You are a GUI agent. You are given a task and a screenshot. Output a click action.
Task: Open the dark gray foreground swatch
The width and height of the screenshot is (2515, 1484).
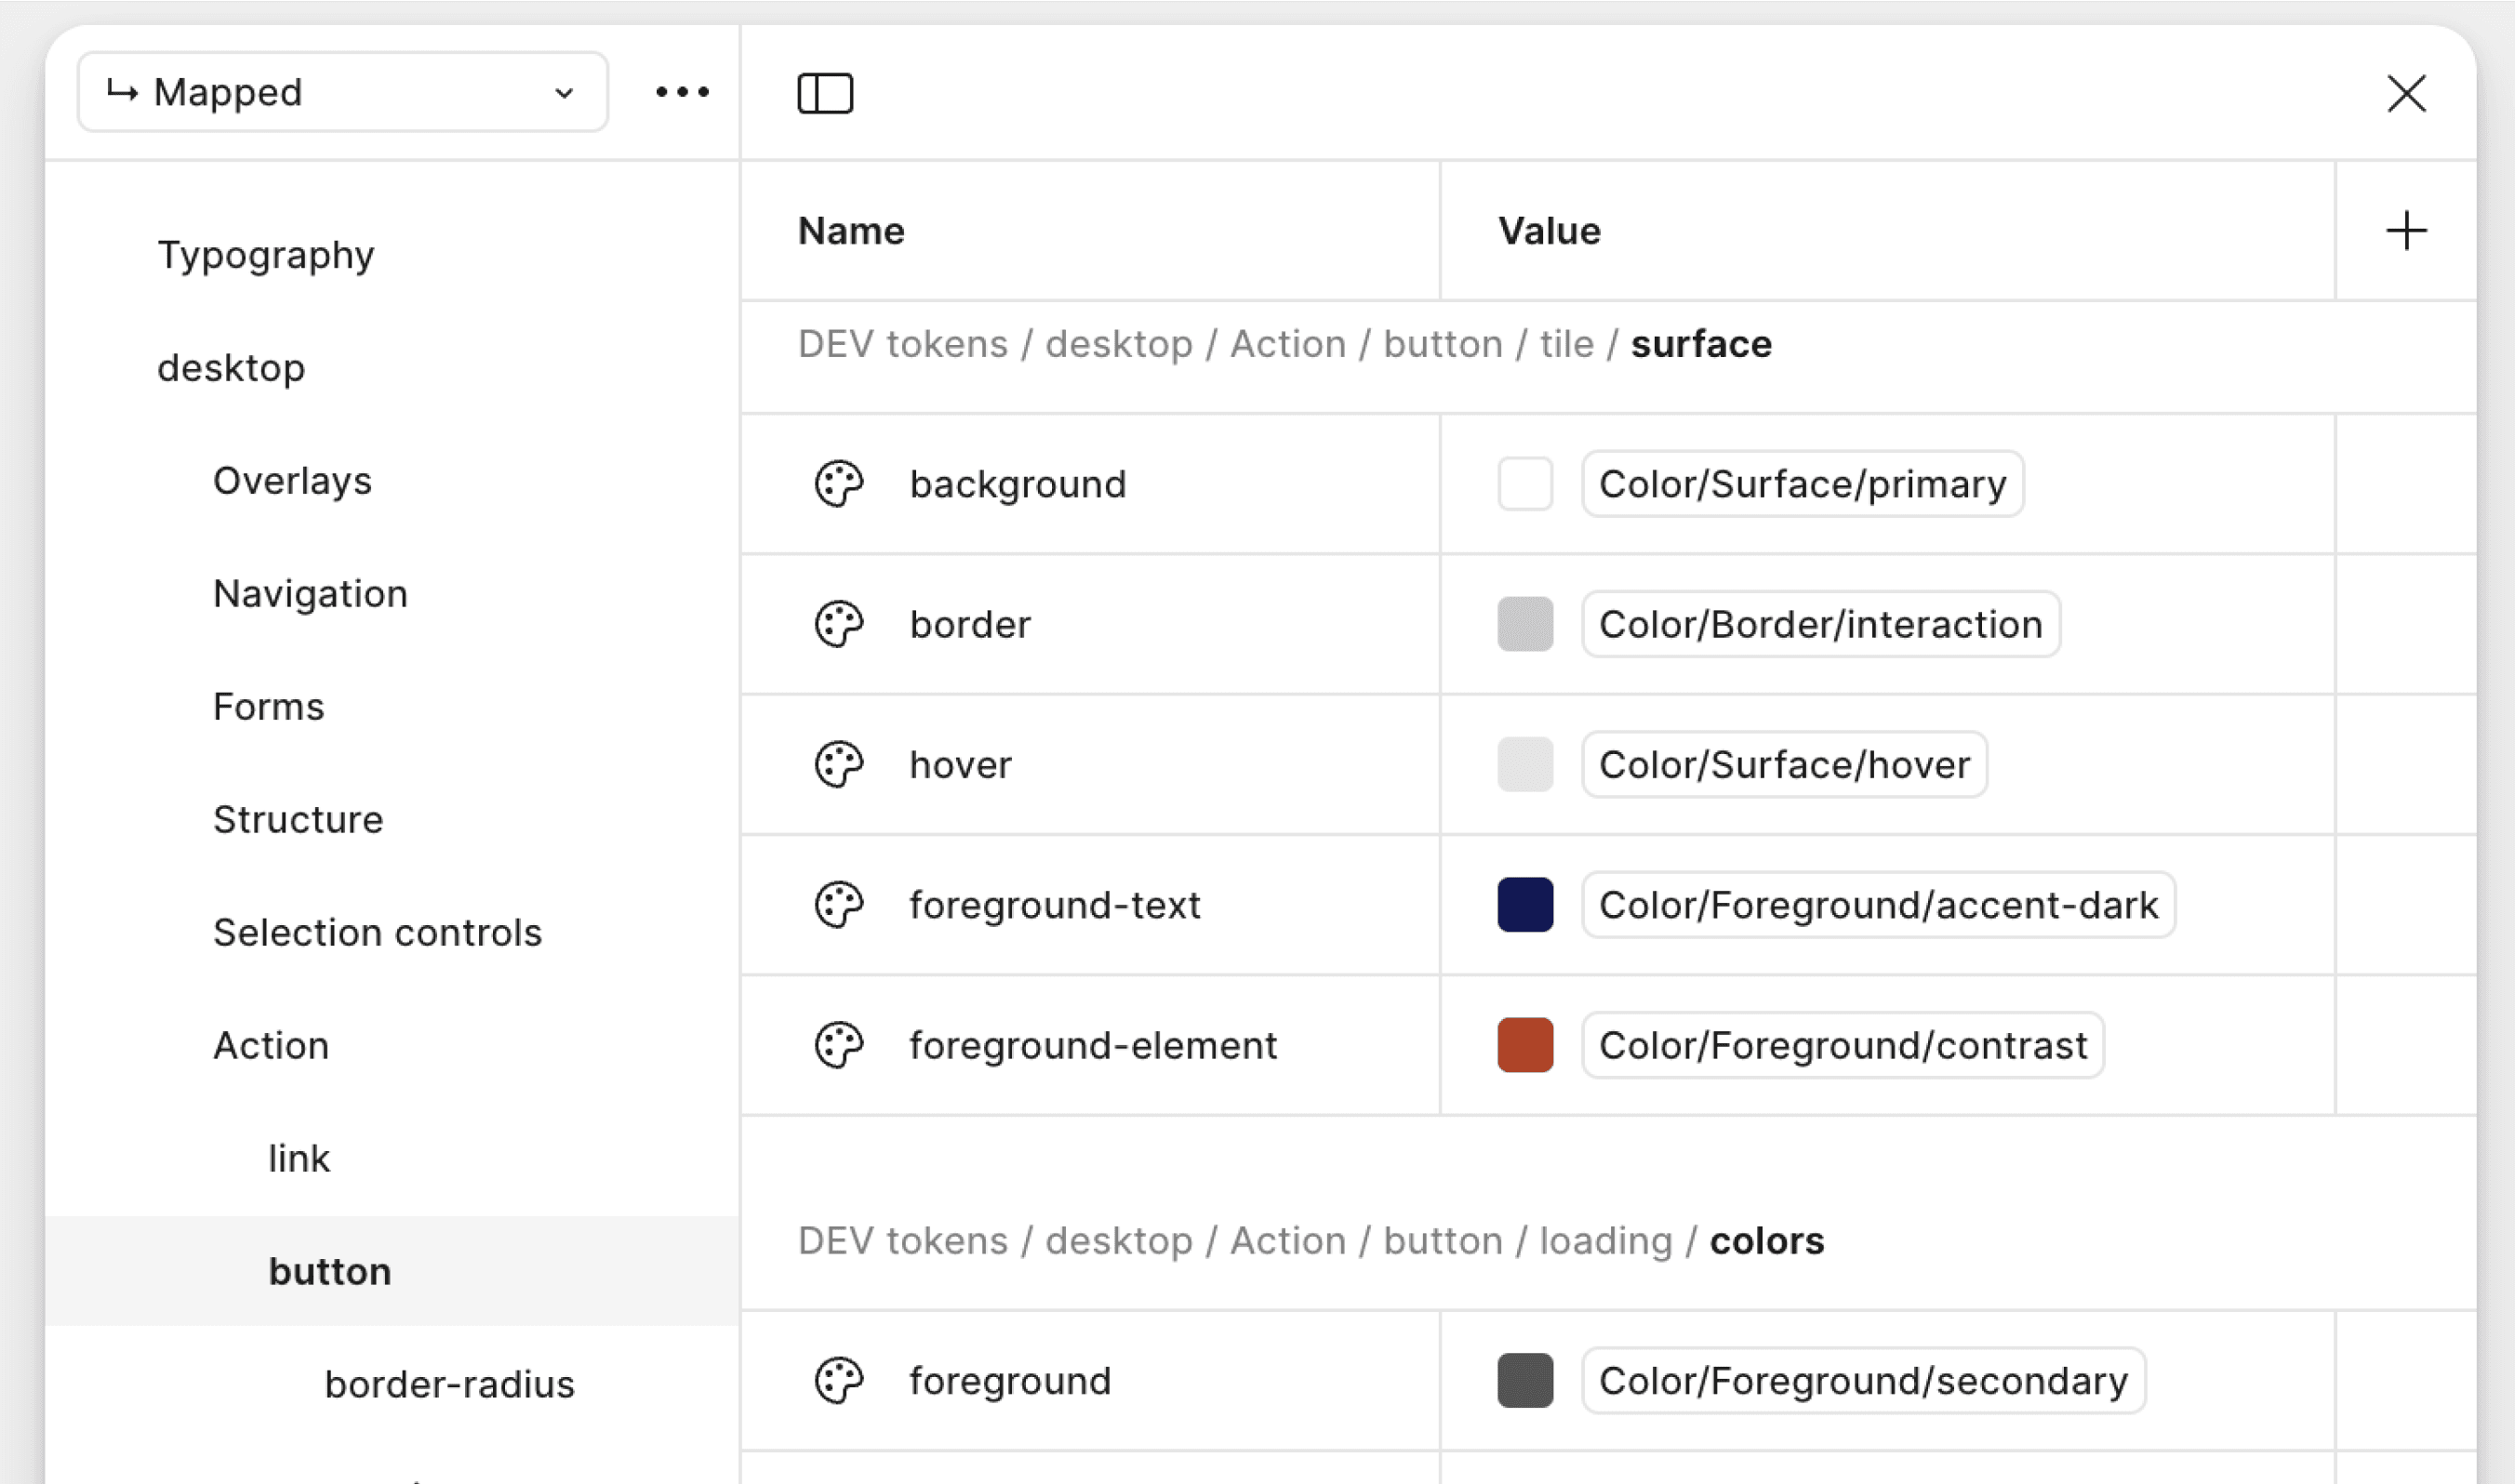[x=1525, y=1380]
